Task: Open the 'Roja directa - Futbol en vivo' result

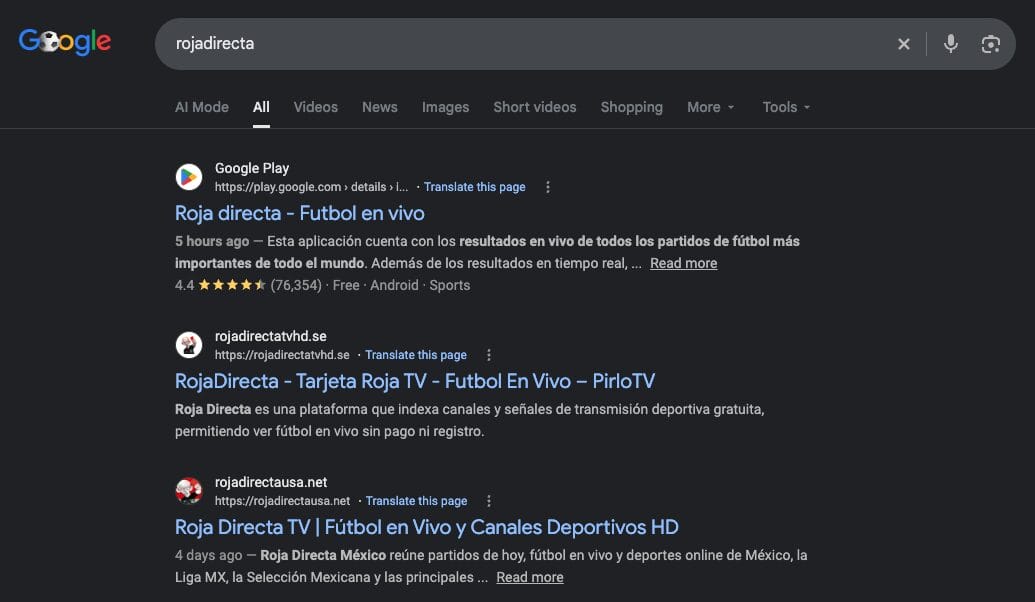Action: coord(300,213)
